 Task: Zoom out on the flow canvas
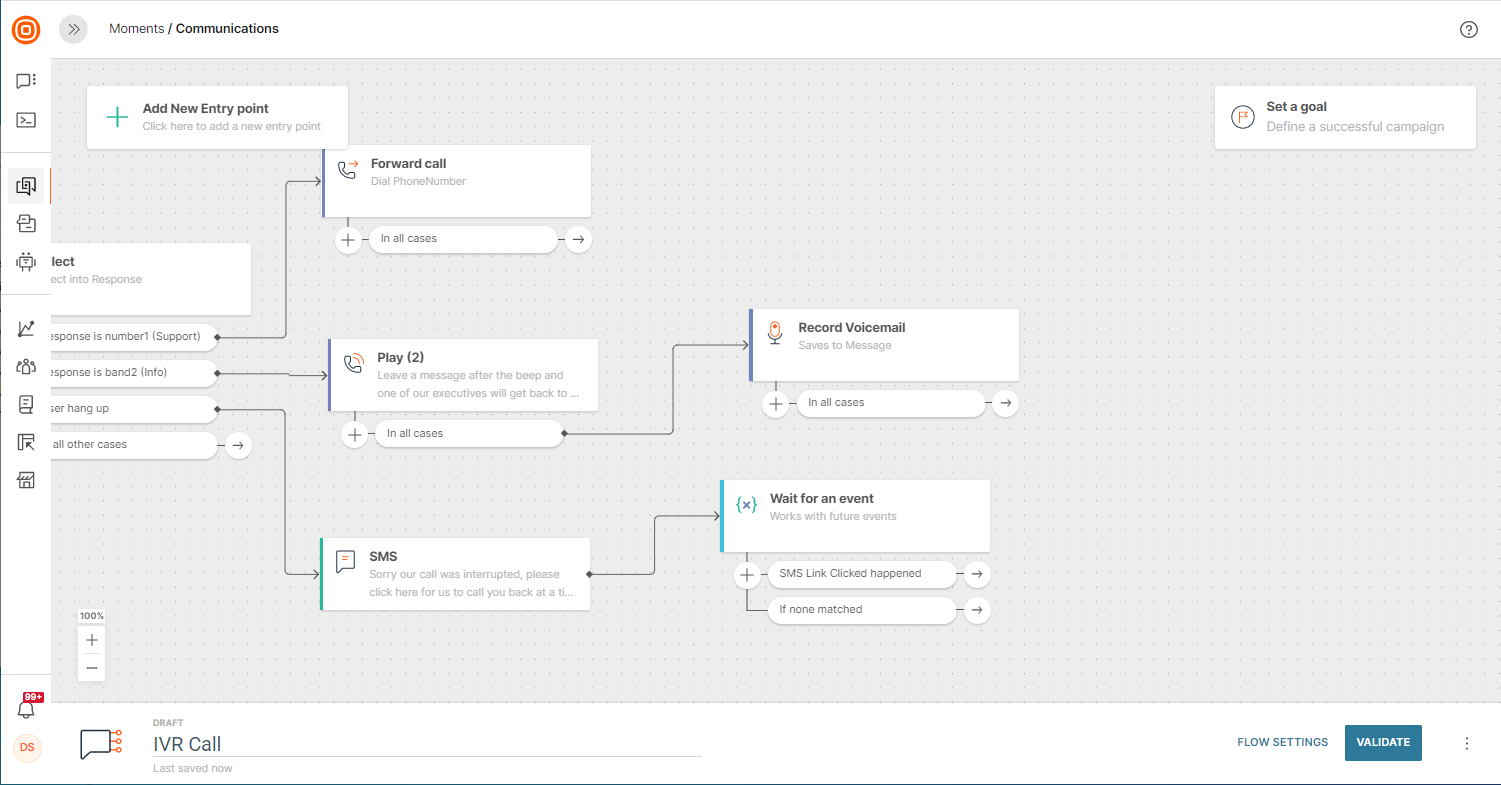pyautogui.click(x=92, y=667)
